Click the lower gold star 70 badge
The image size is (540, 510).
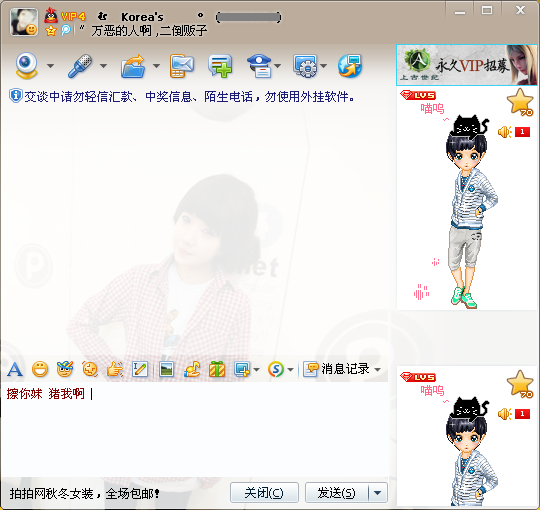pos(520,384)
